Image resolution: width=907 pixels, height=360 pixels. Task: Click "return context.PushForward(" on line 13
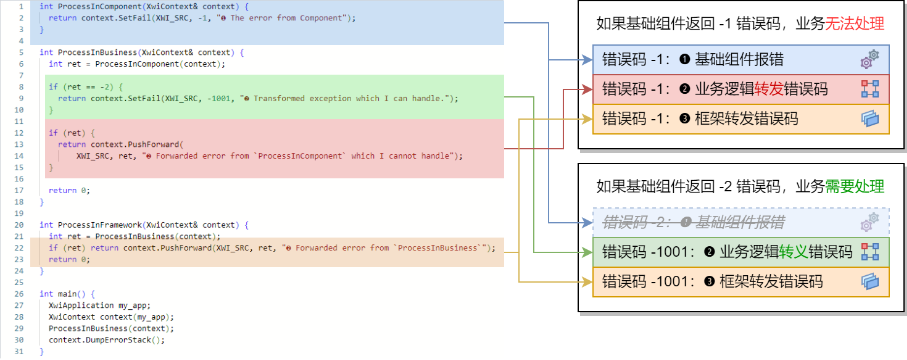[x=120, y=144]
